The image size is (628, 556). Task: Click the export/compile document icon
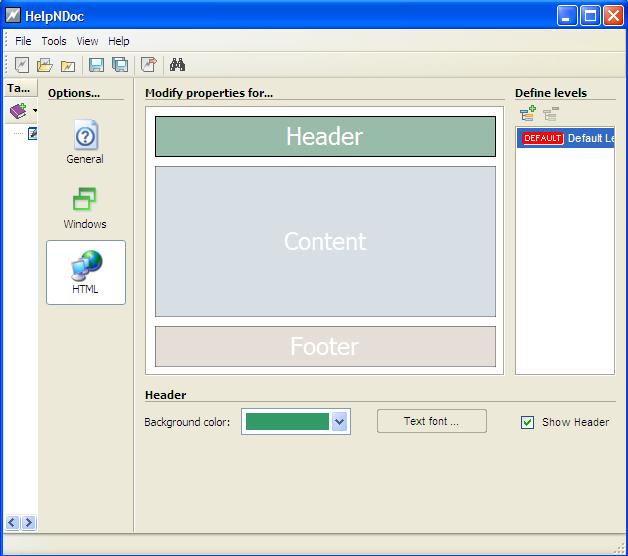click(x=149, y=64)
